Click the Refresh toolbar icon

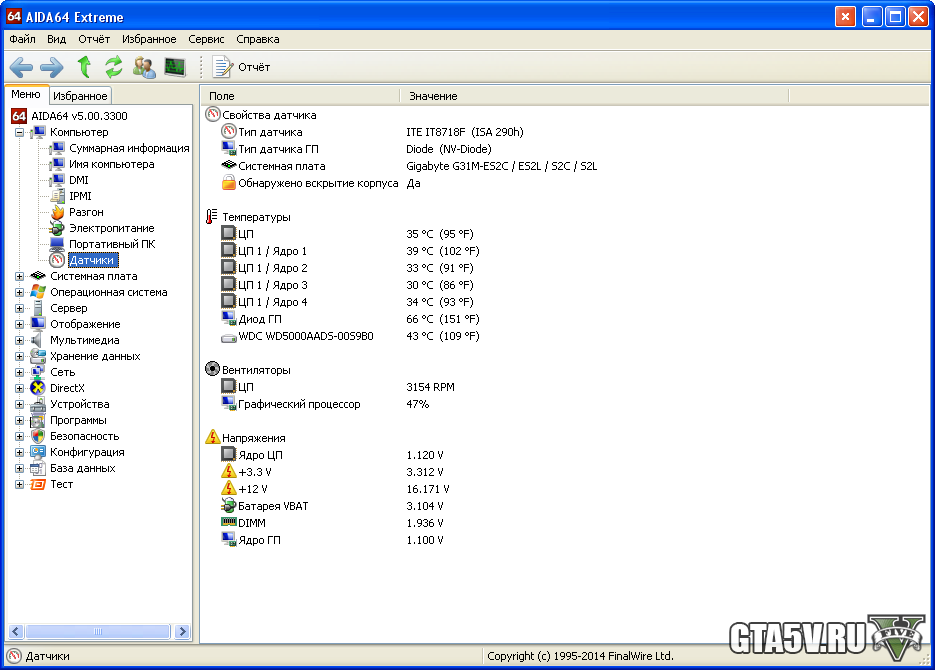pyautogui.click(x=114, y=67)
